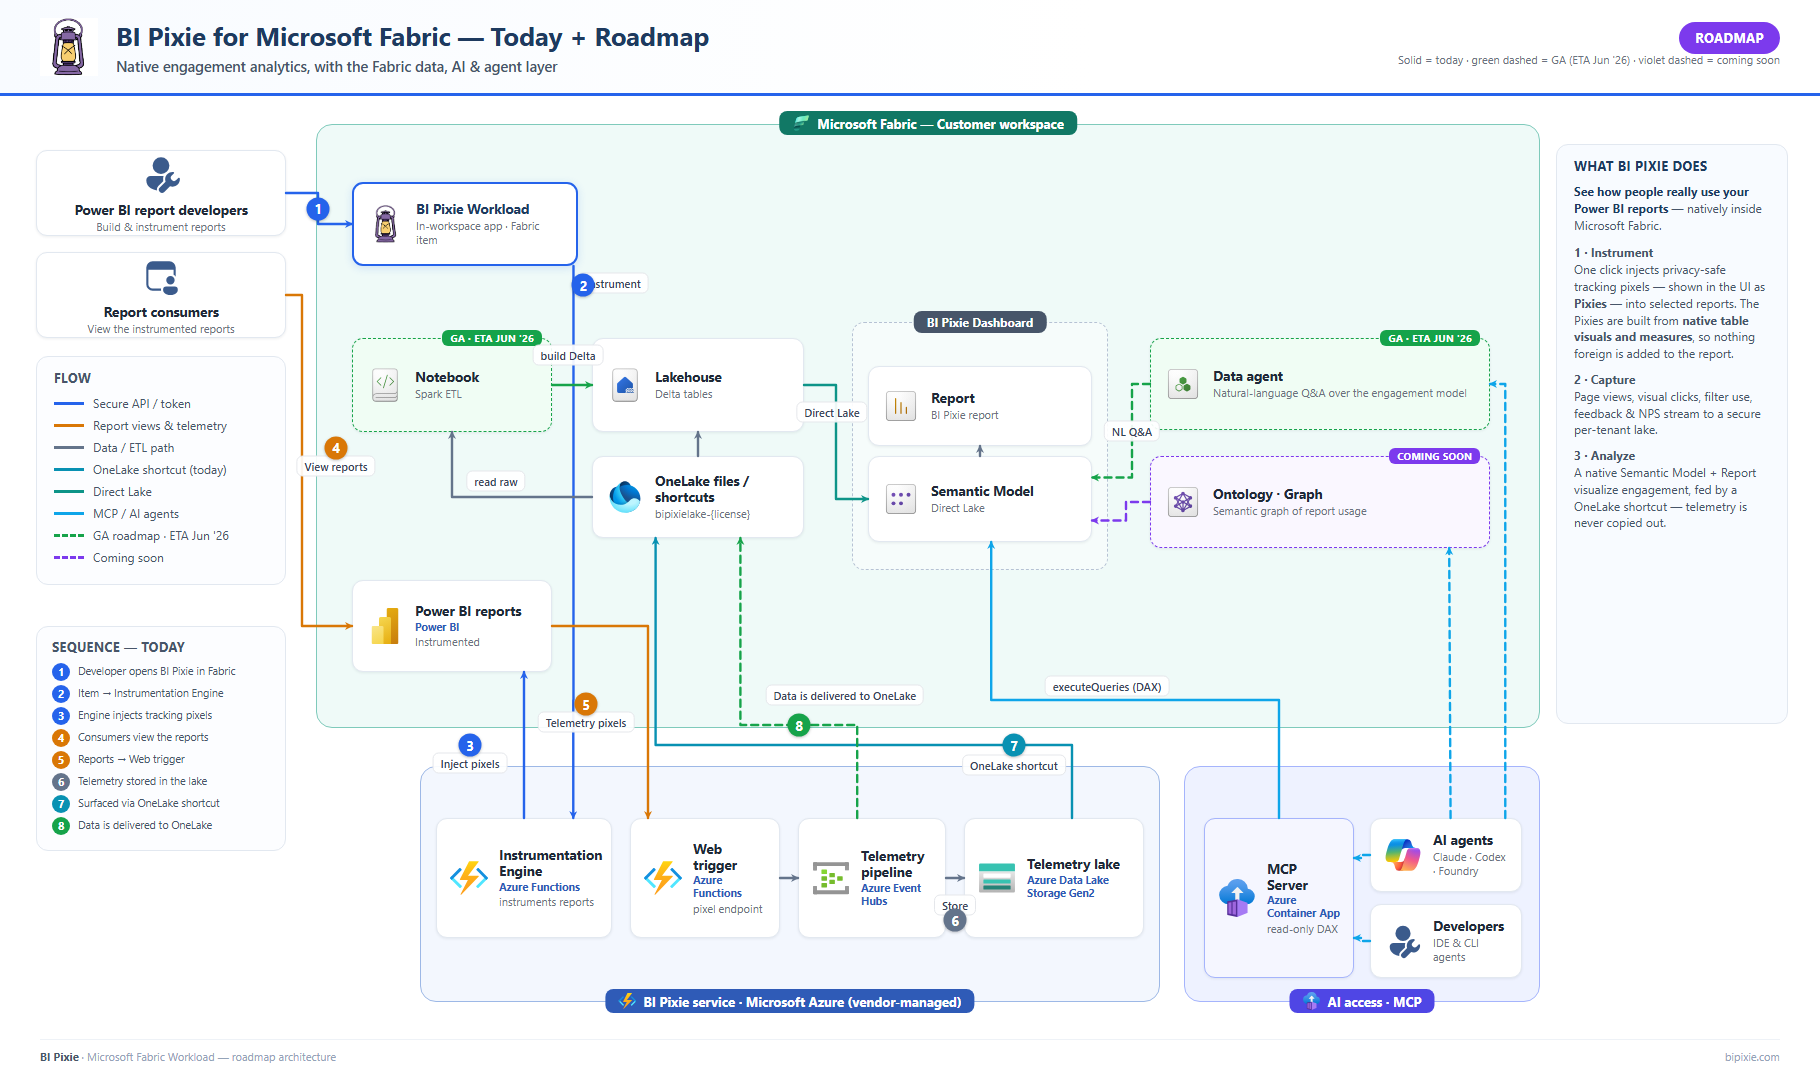Click the 'Azure Functions' link under Instrumentation Engine

[x=539, y=887]
